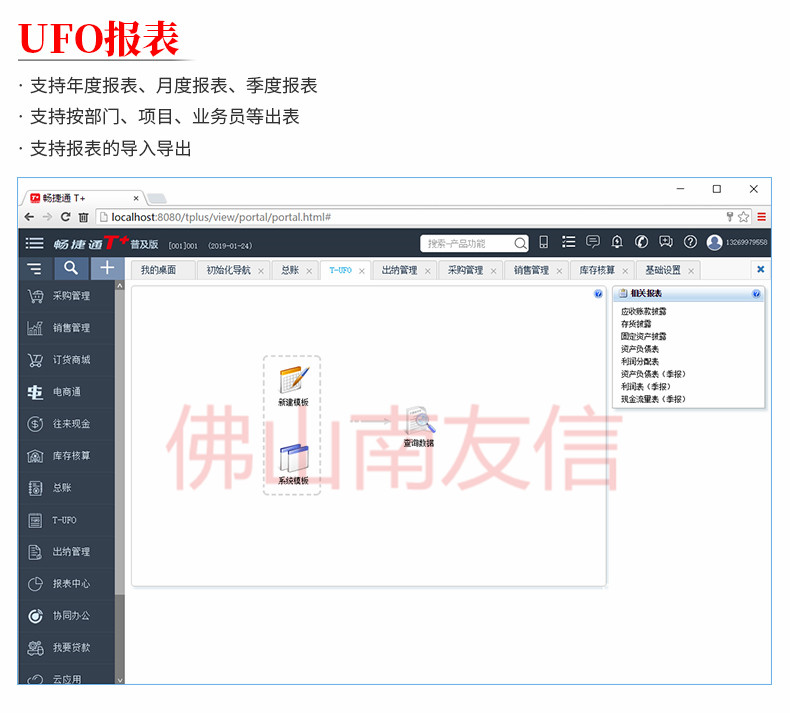Open T-UFO in the sidebar

[67, 520]
